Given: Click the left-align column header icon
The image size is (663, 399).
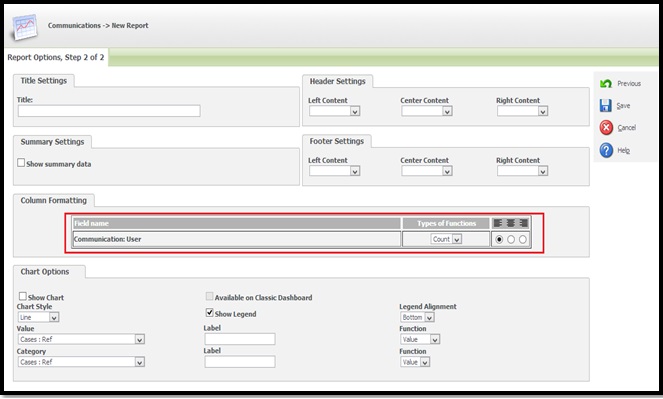Looking at the screenshot, I should tap(498, 223).
